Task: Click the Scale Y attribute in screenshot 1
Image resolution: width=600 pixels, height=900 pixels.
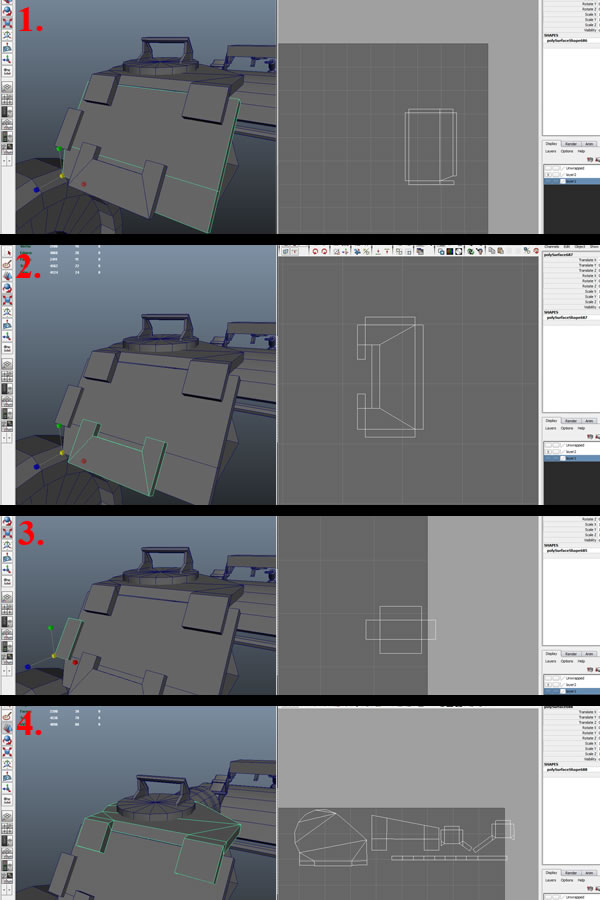Action: point(590,20)
